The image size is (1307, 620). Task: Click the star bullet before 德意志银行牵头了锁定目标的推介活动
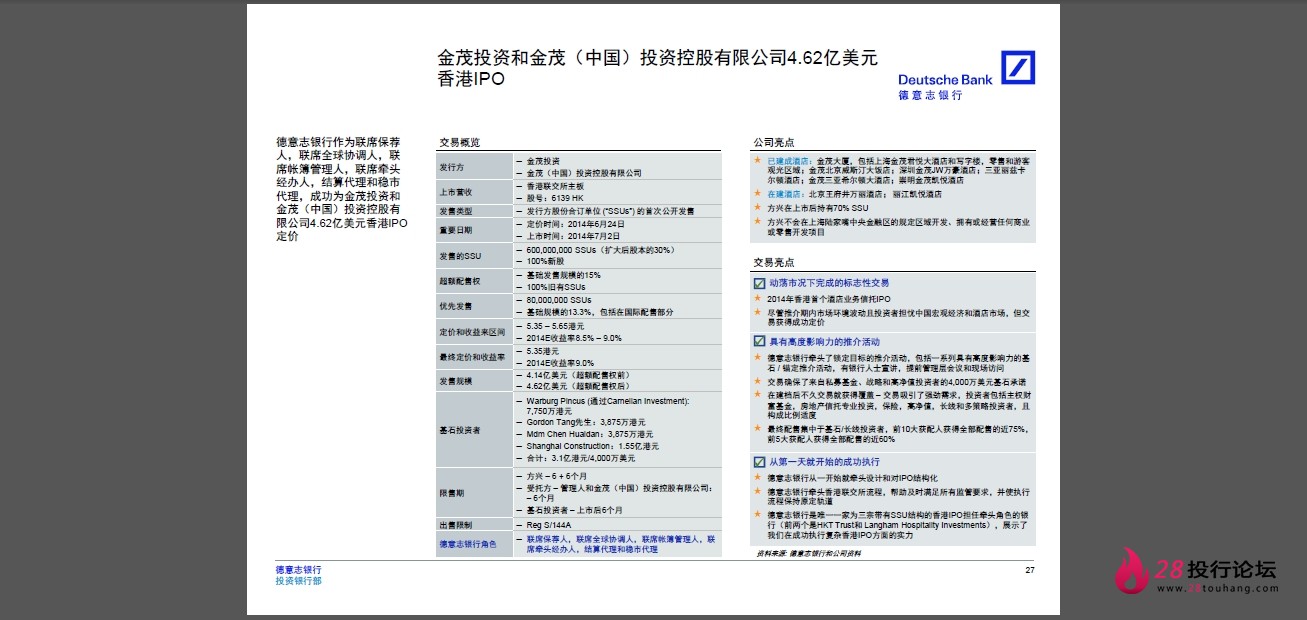(758, 357)
